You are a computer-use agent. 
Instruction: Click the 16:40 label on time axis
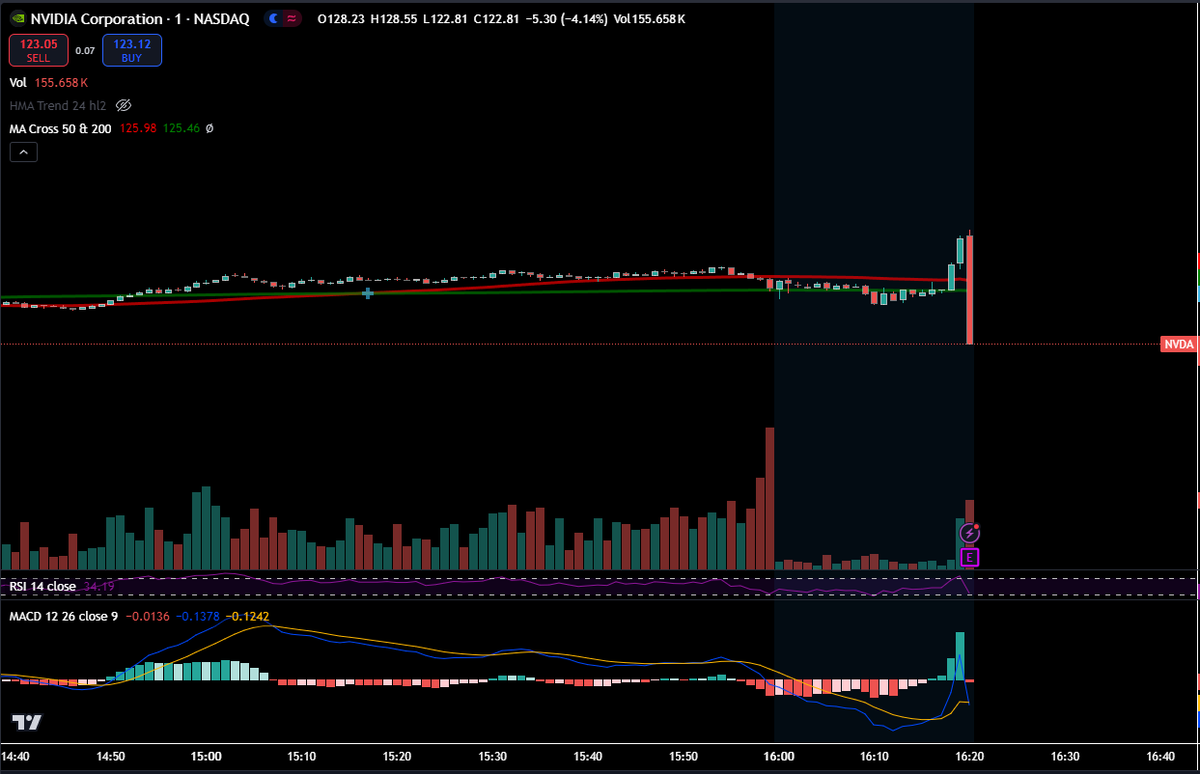pyautogui.click(x=1160, y=757)
